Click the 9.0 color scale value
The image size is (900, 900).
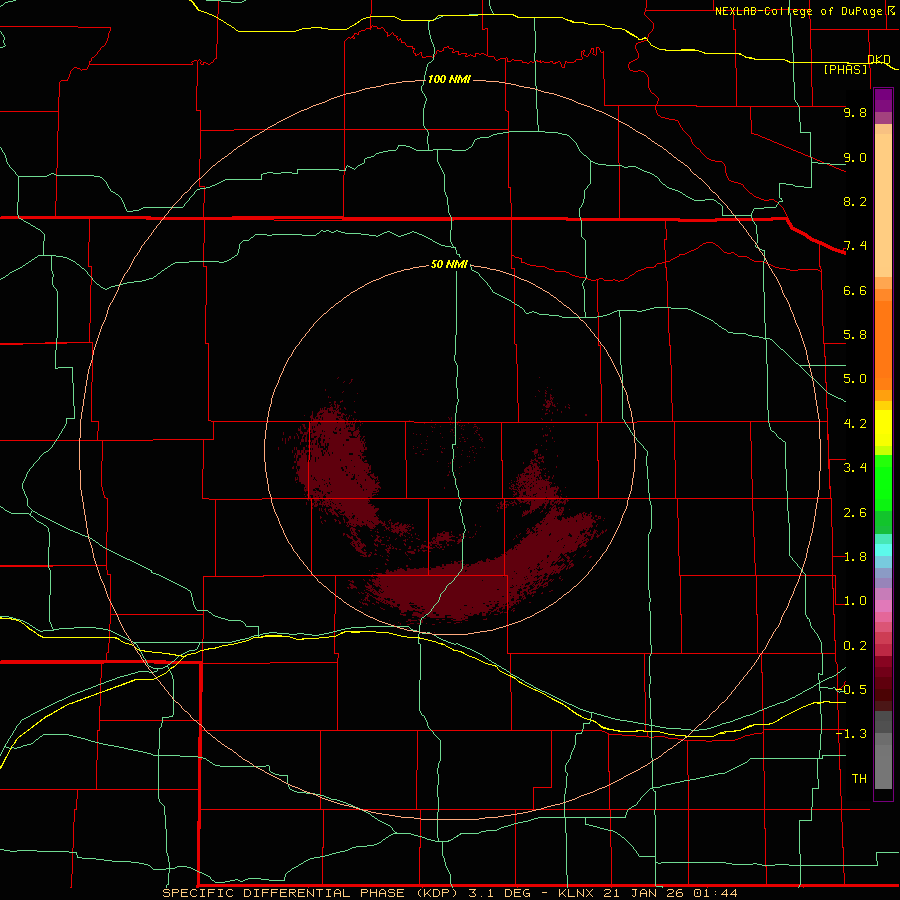pyautogui.click(x=855, y=157)
